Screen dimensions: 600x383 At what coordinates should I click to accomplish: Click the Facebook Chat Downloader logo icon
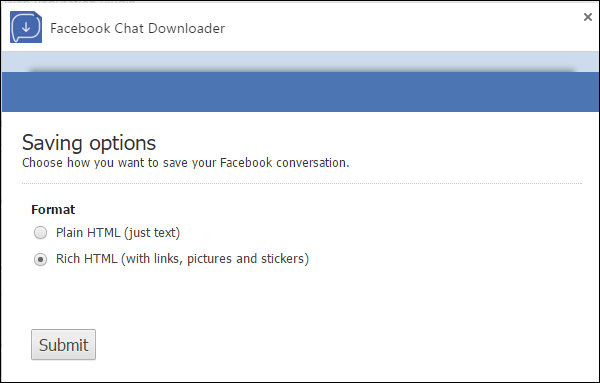point(26,27)
